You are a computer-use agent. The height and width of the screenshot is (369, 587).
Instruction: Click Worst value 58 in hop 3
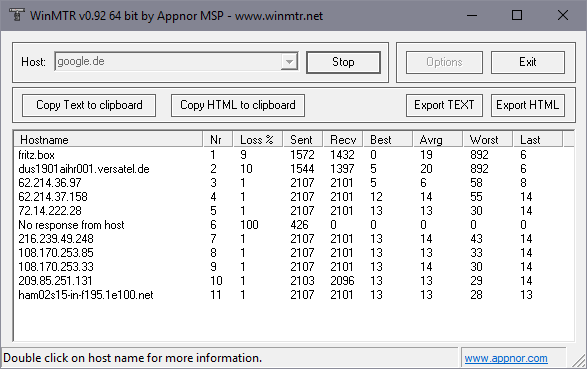click(476, 183)
